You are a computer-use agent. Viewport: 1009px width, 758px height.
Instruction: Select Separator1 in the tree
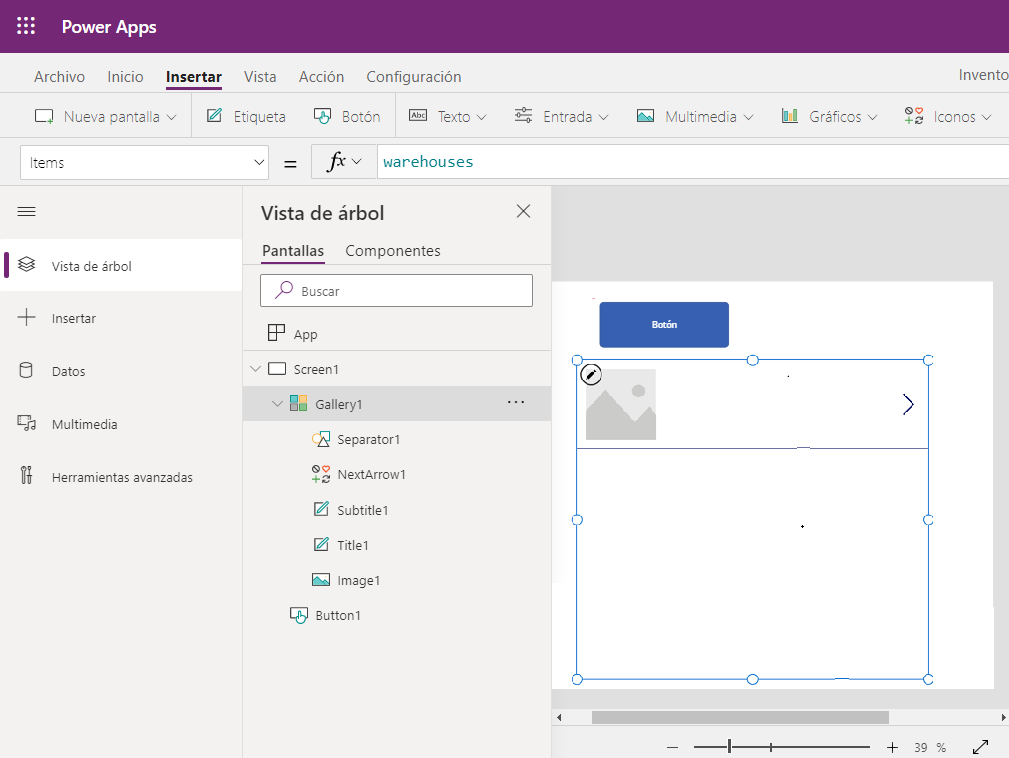(x=397, y=439)
